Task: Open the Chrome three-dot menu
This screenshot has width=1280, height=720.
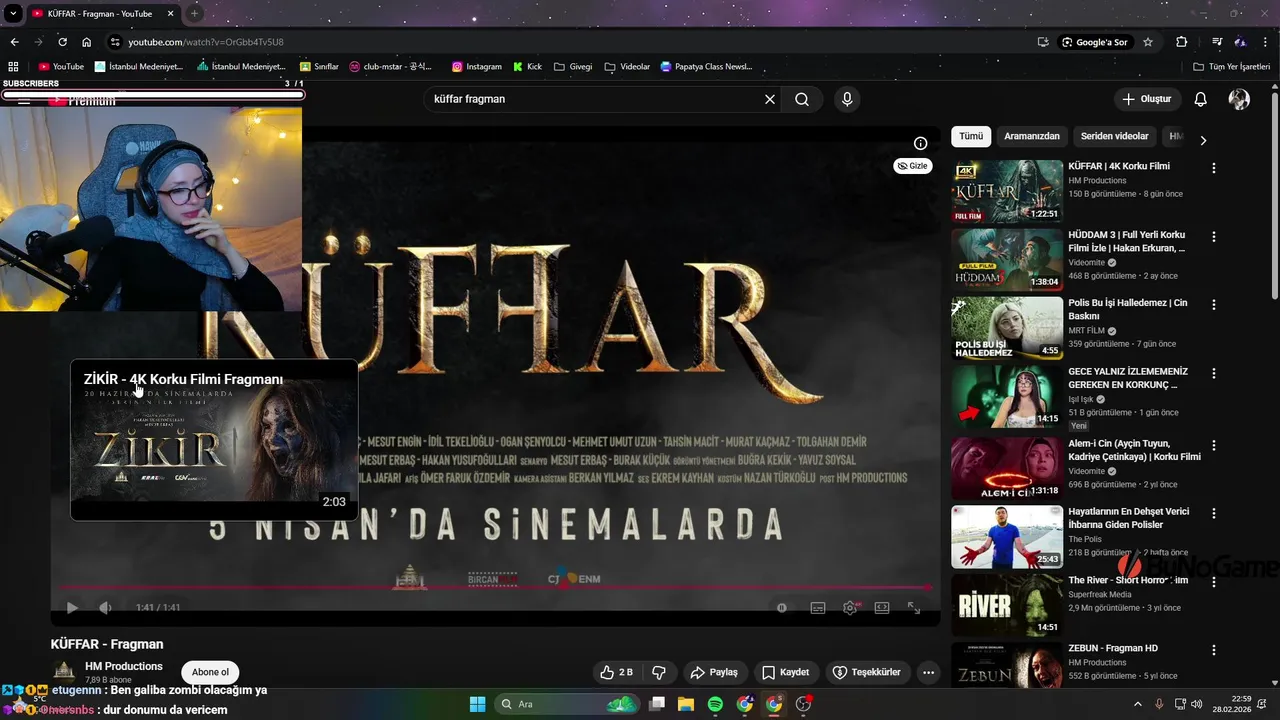Action: (1266, 42)
